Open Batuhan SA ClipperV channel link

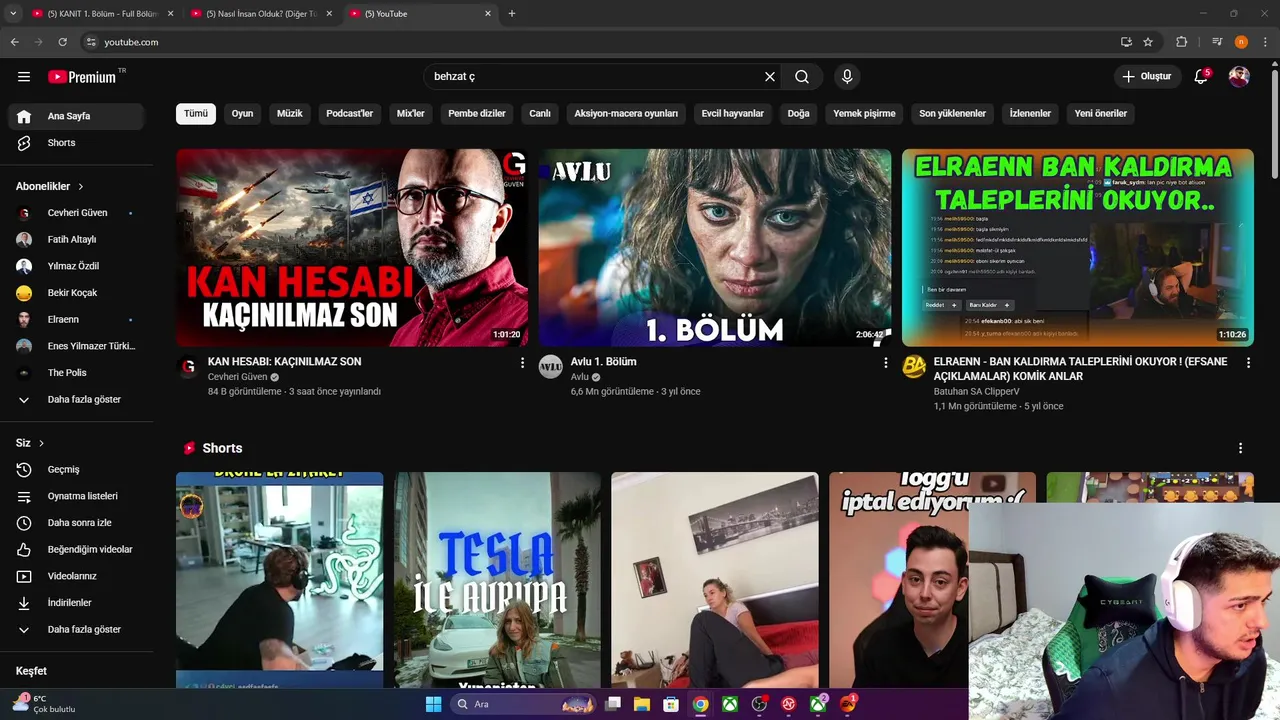(x=976, y=391)
